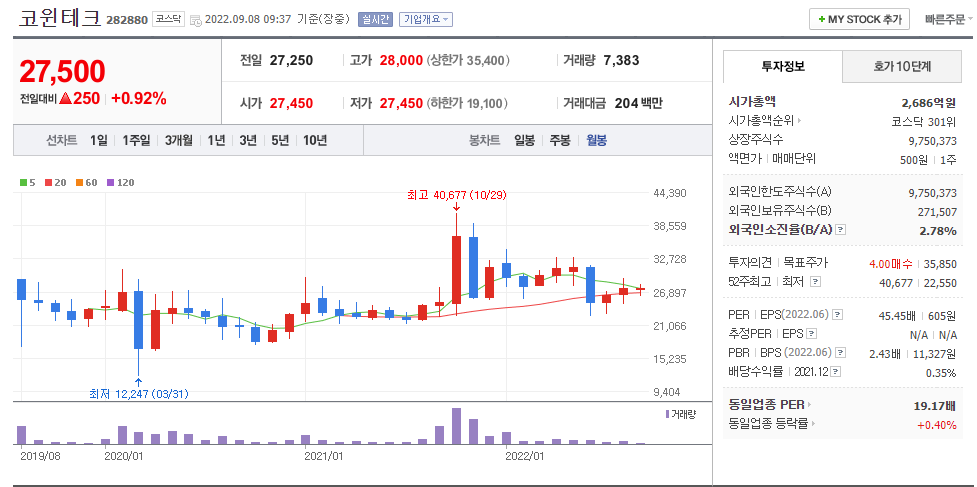Open help icon next to 52주최고 최저
977x487 pixels.
[x=815, y=282]
